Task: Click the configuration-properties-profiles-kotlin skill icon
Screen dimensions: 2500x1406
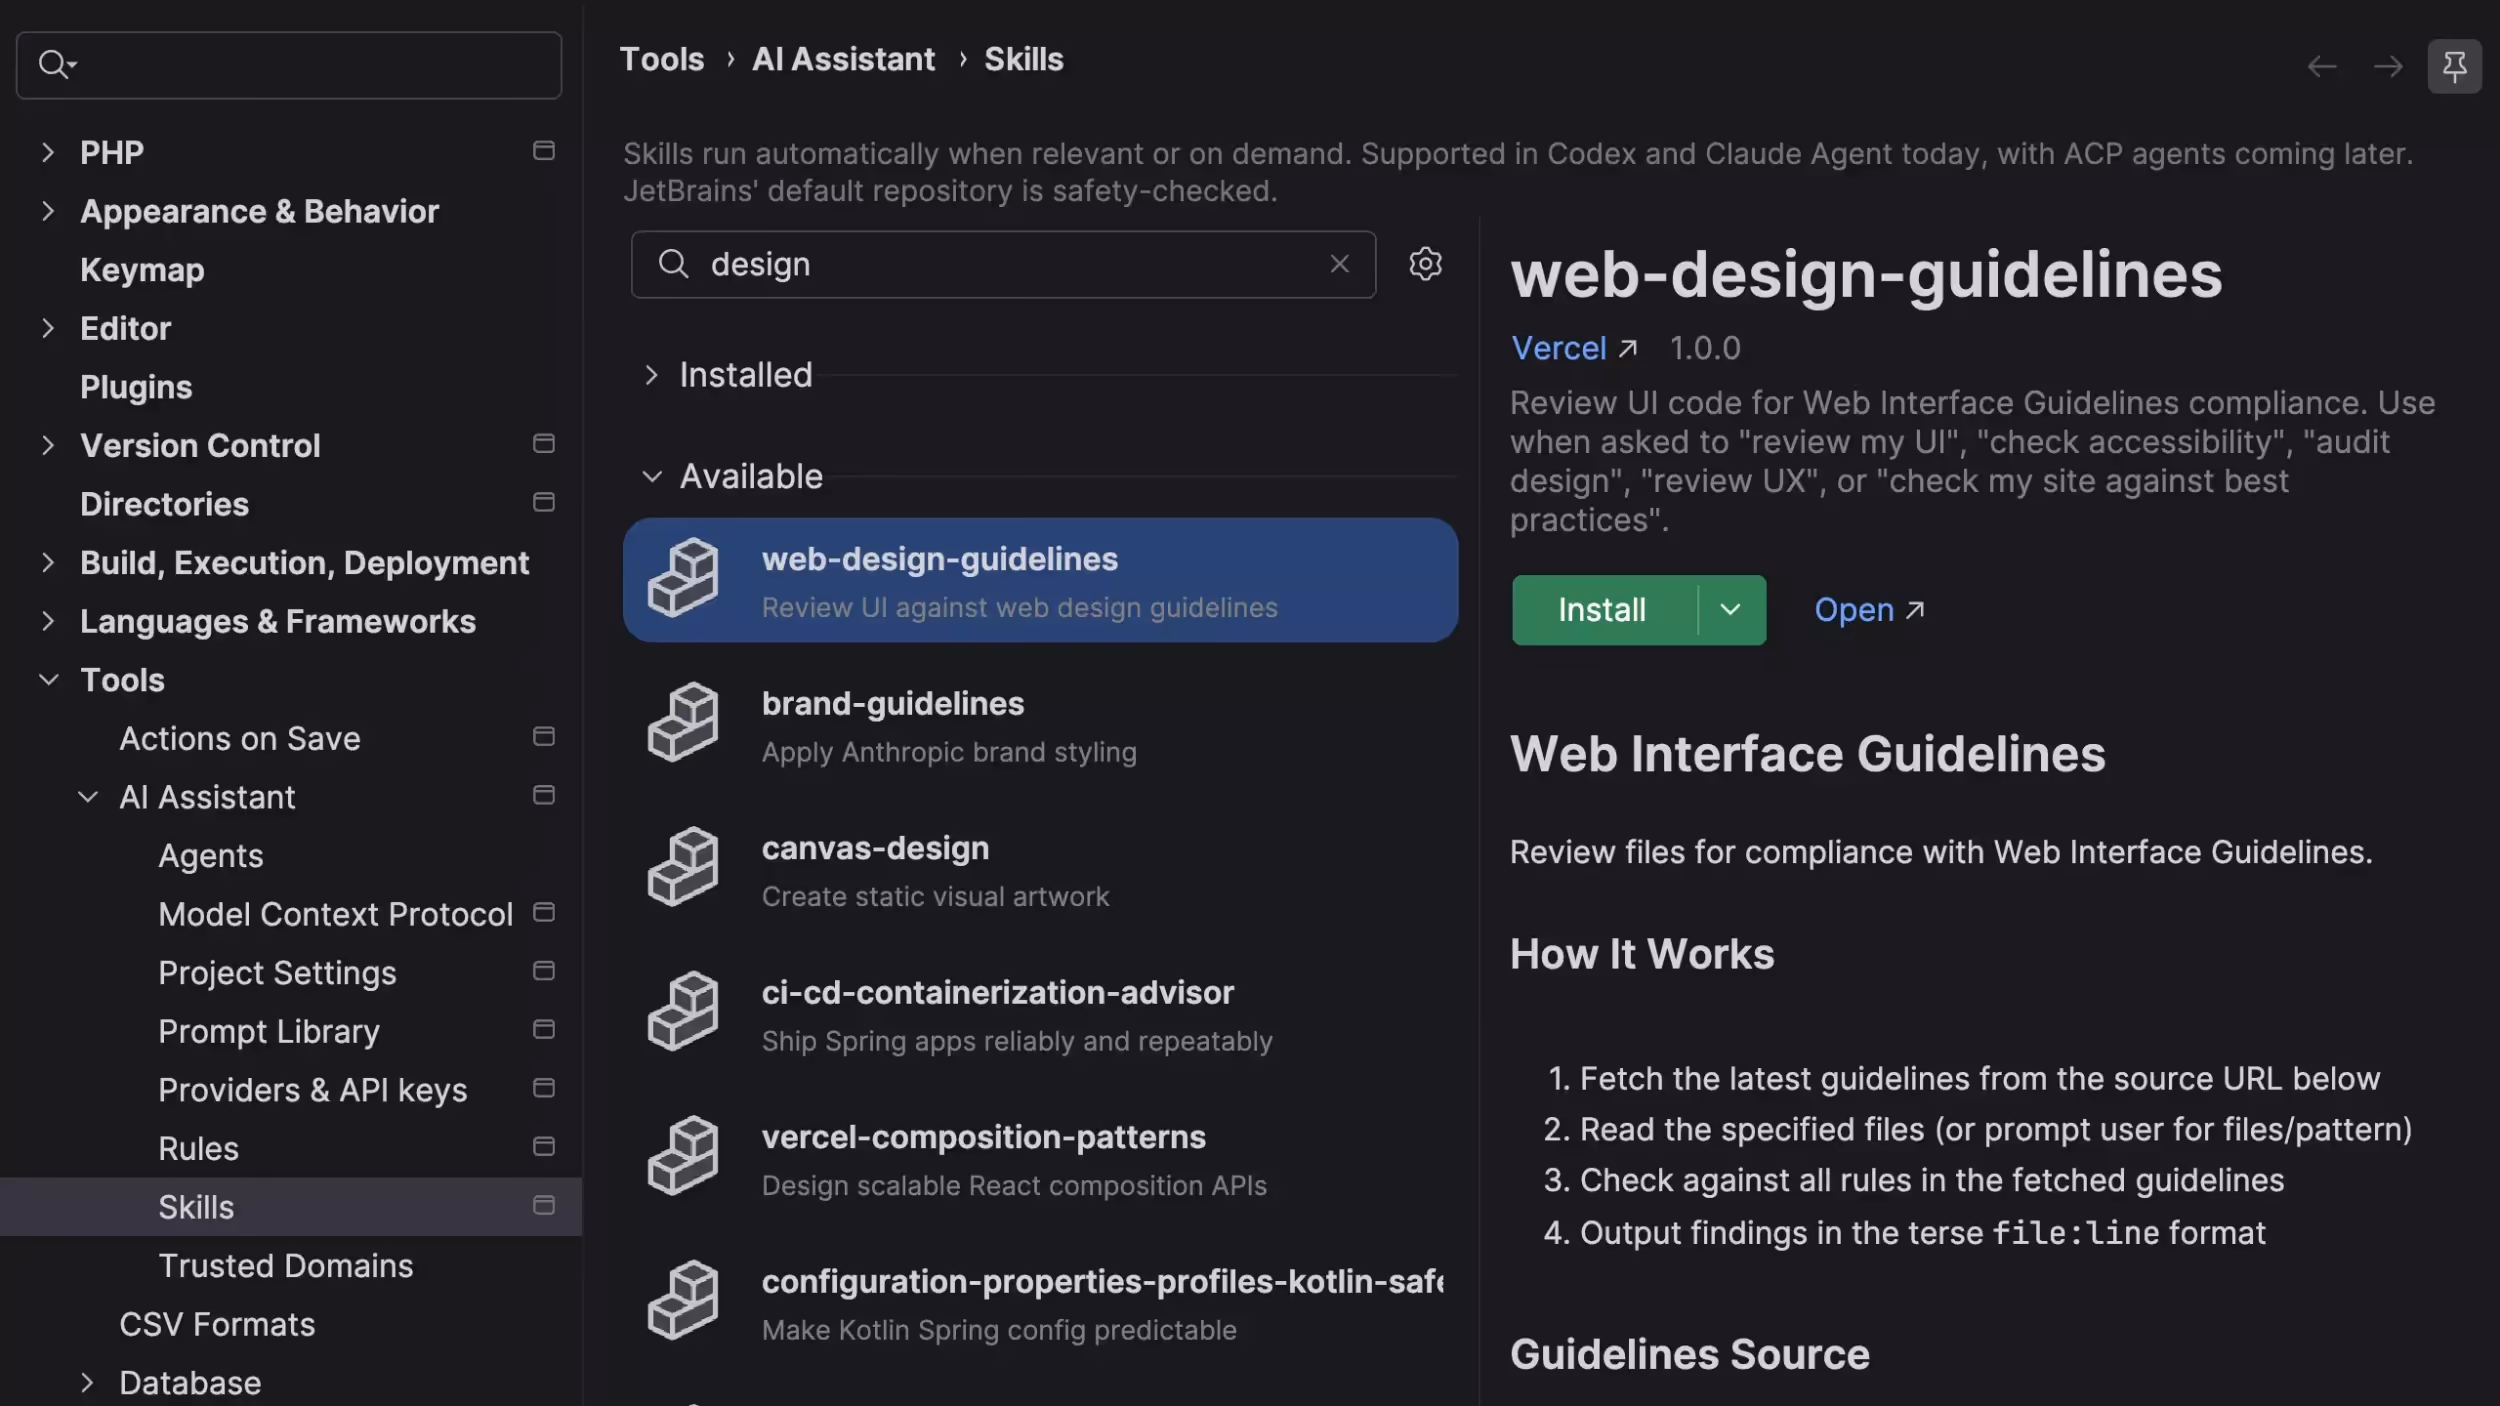Action: (683, 1300)
